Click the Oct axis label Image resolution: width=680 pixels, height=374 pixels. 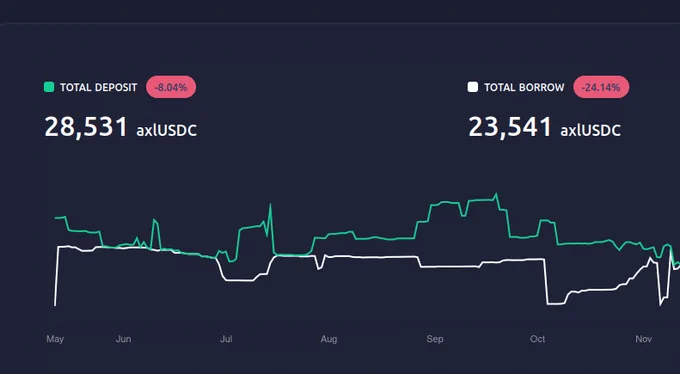pos(537,339)
